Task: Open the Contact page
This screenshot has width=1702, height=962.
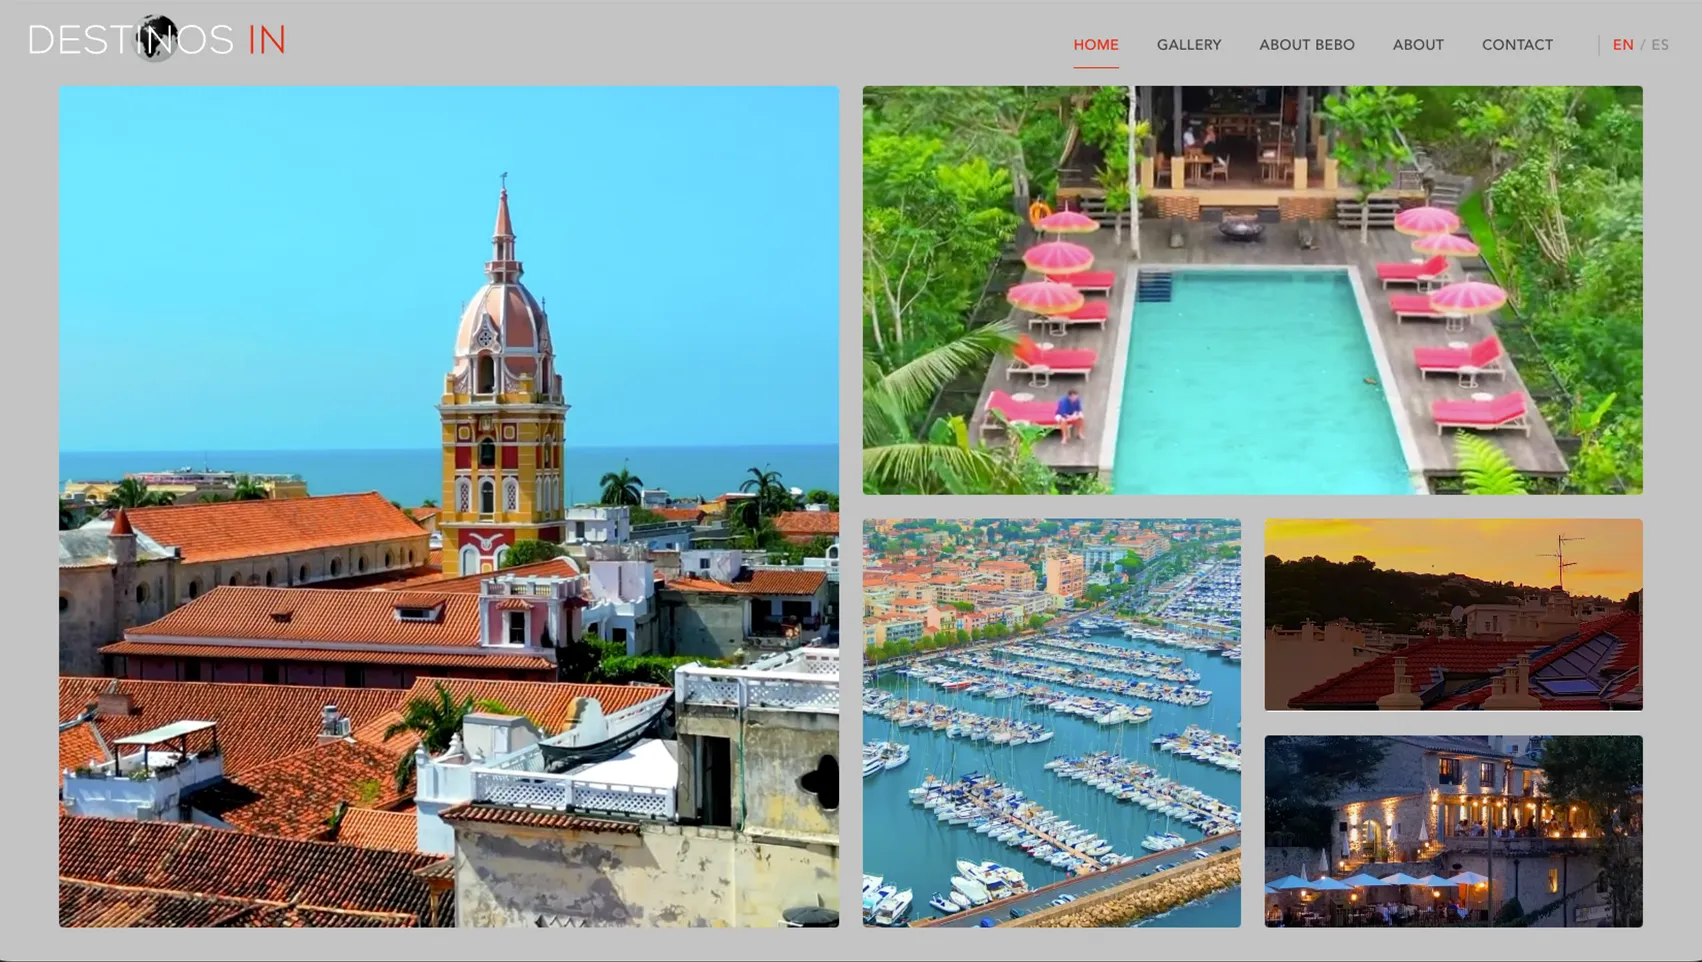Action: tap(1517, 45)
